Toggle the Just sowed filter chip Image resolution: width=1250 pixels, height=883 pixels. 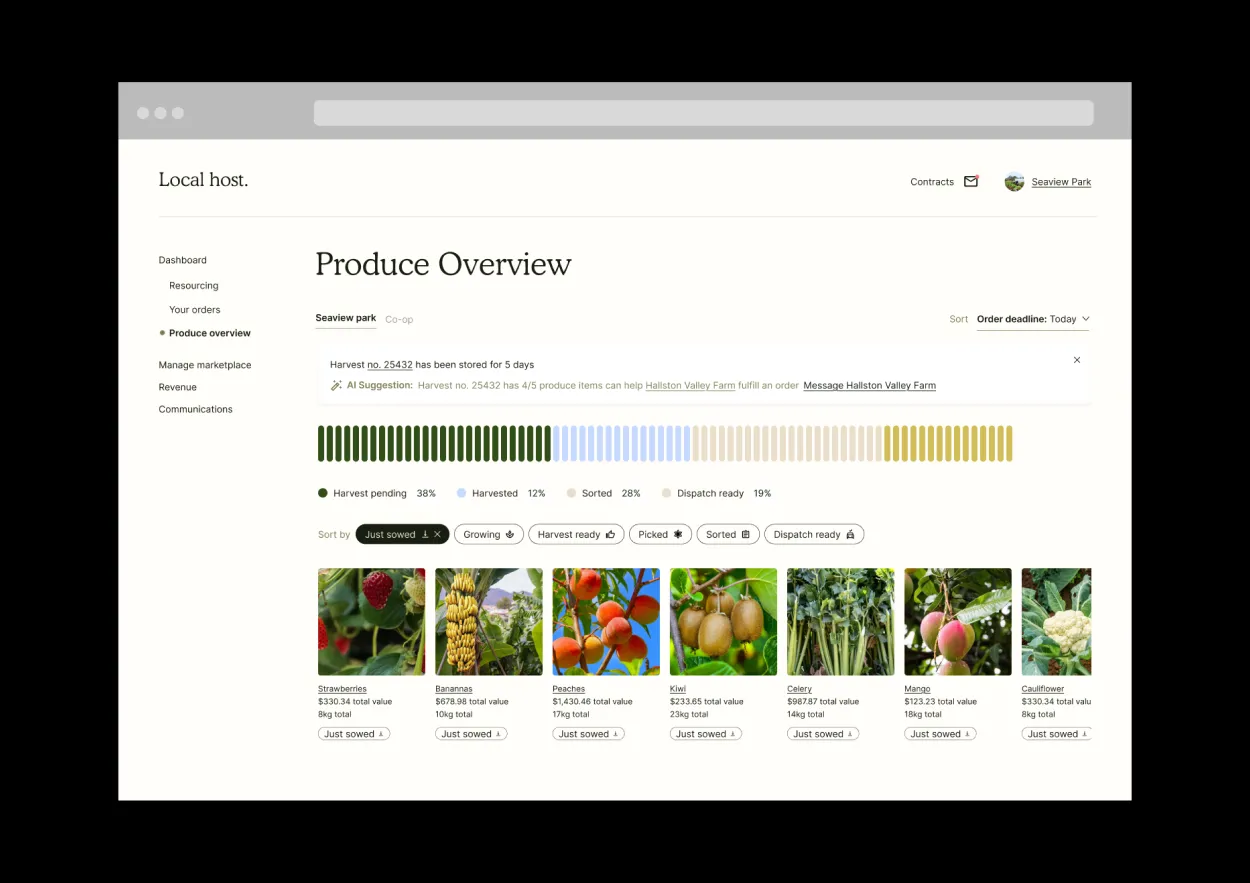(x=403, y=535)
